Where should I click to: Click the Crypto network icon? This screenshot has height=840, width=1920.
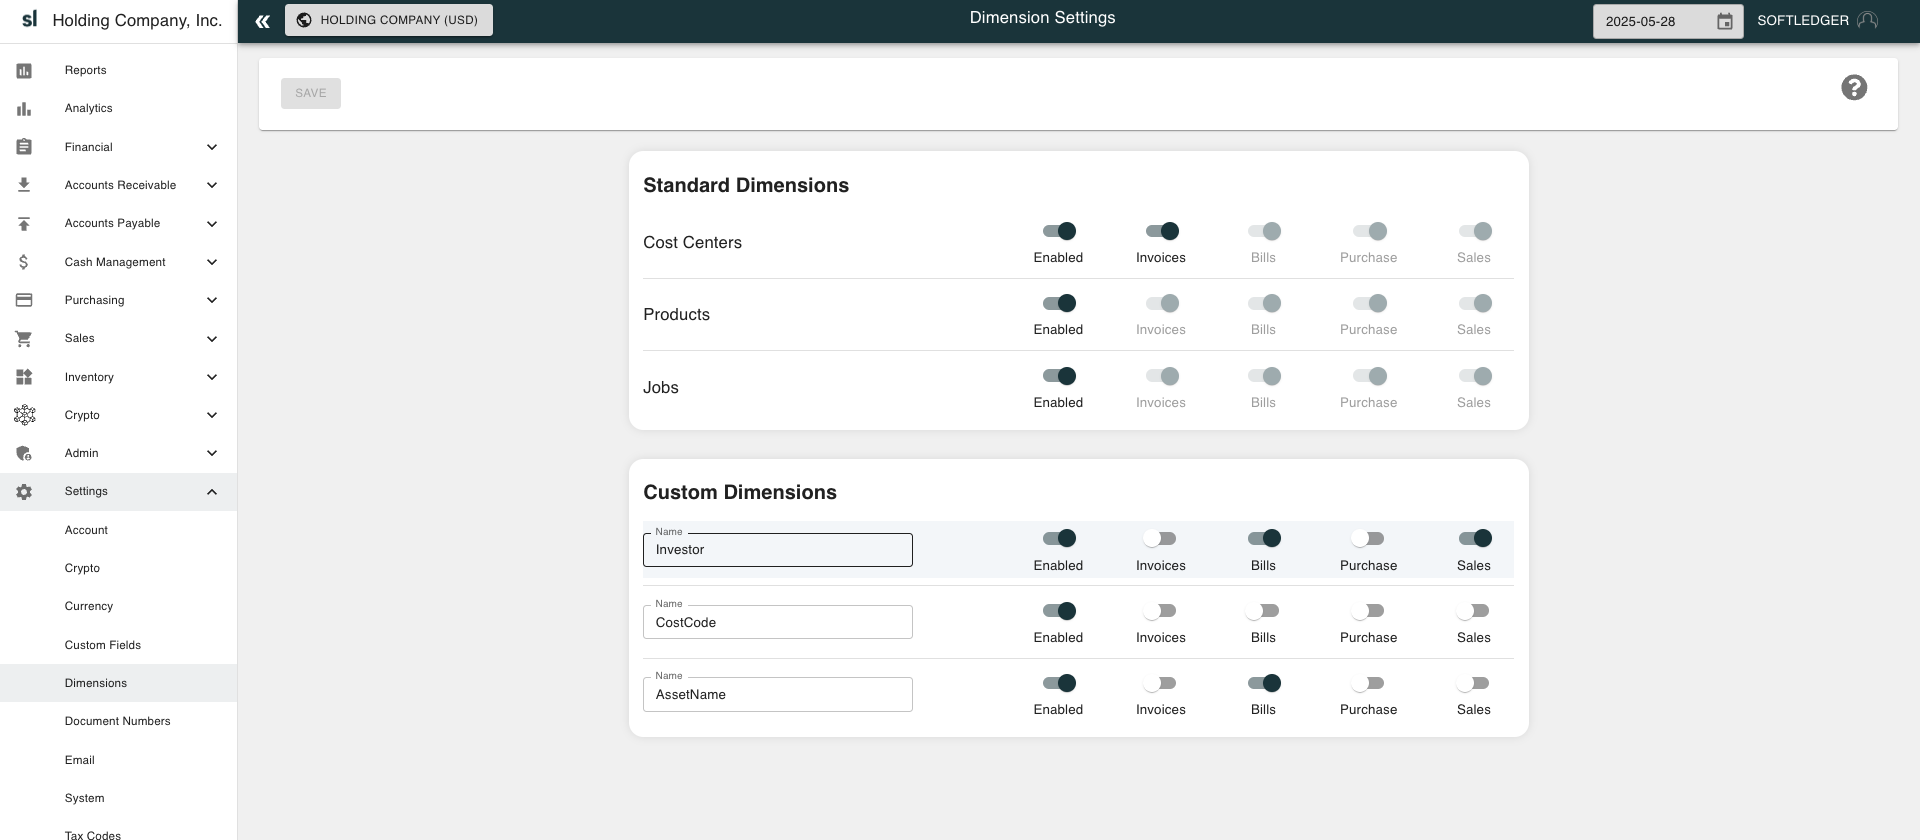click(x=24, y=415)
